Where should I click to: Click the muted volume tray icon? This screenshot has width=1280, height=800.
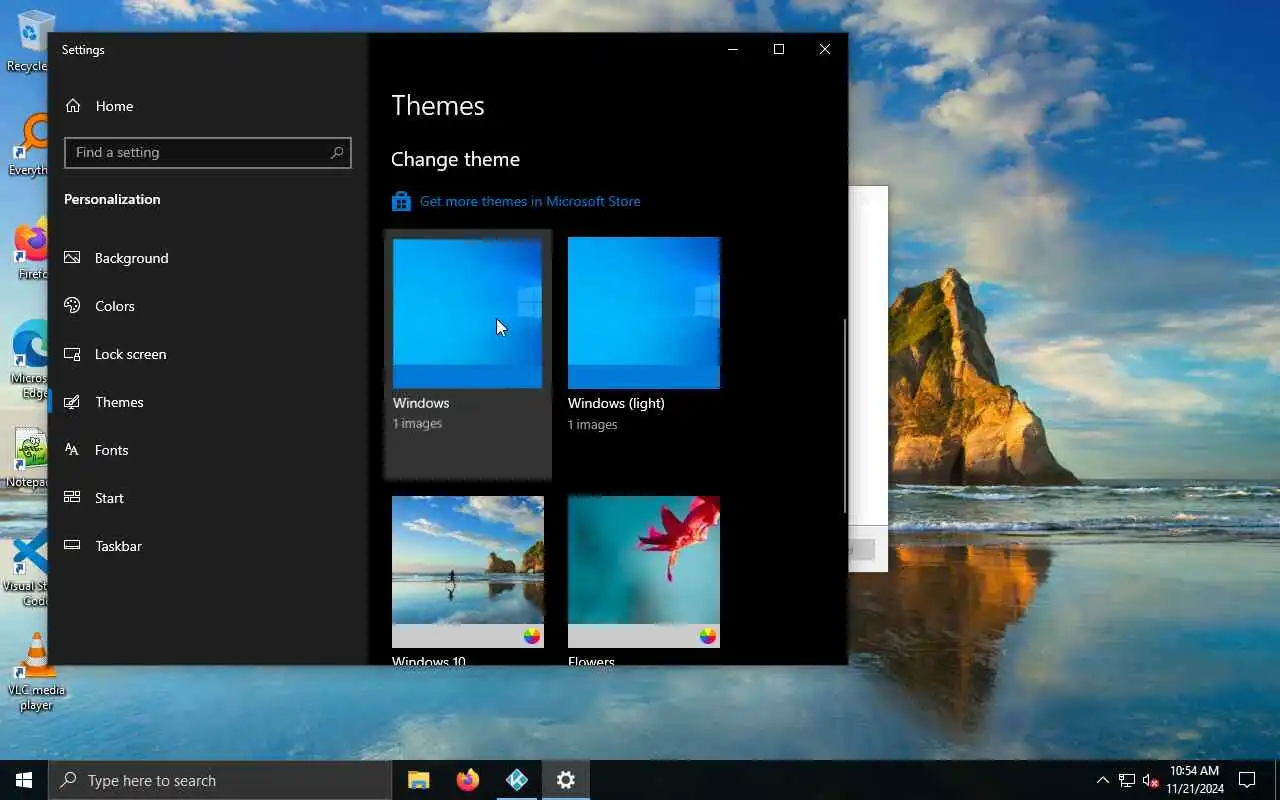1151,780
